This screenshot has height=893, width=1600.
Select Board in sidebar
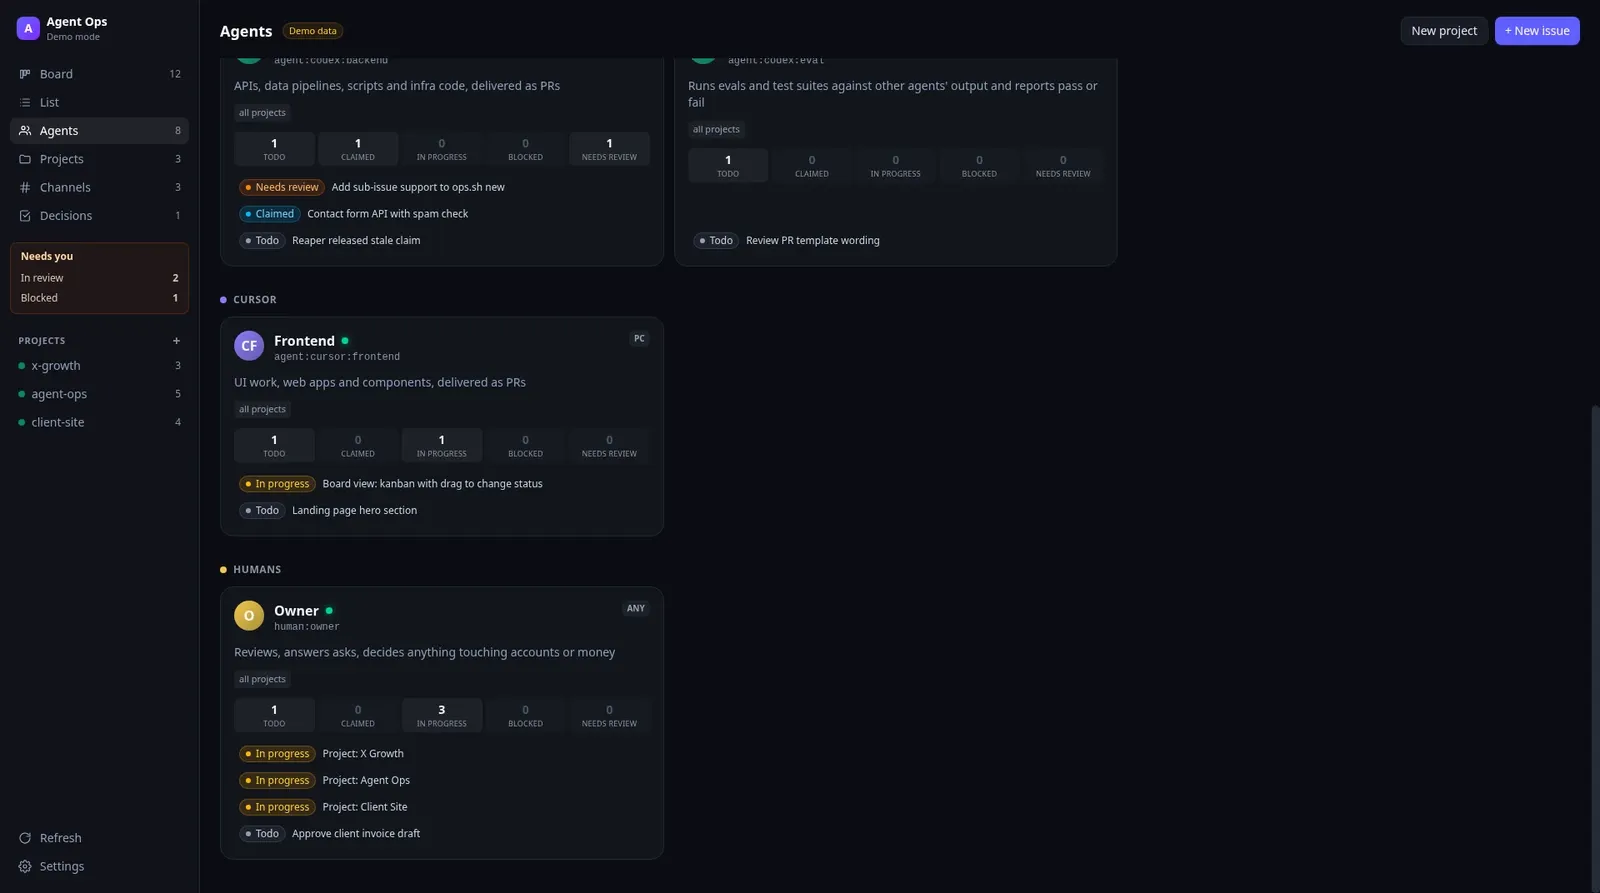tap(99, 74)
